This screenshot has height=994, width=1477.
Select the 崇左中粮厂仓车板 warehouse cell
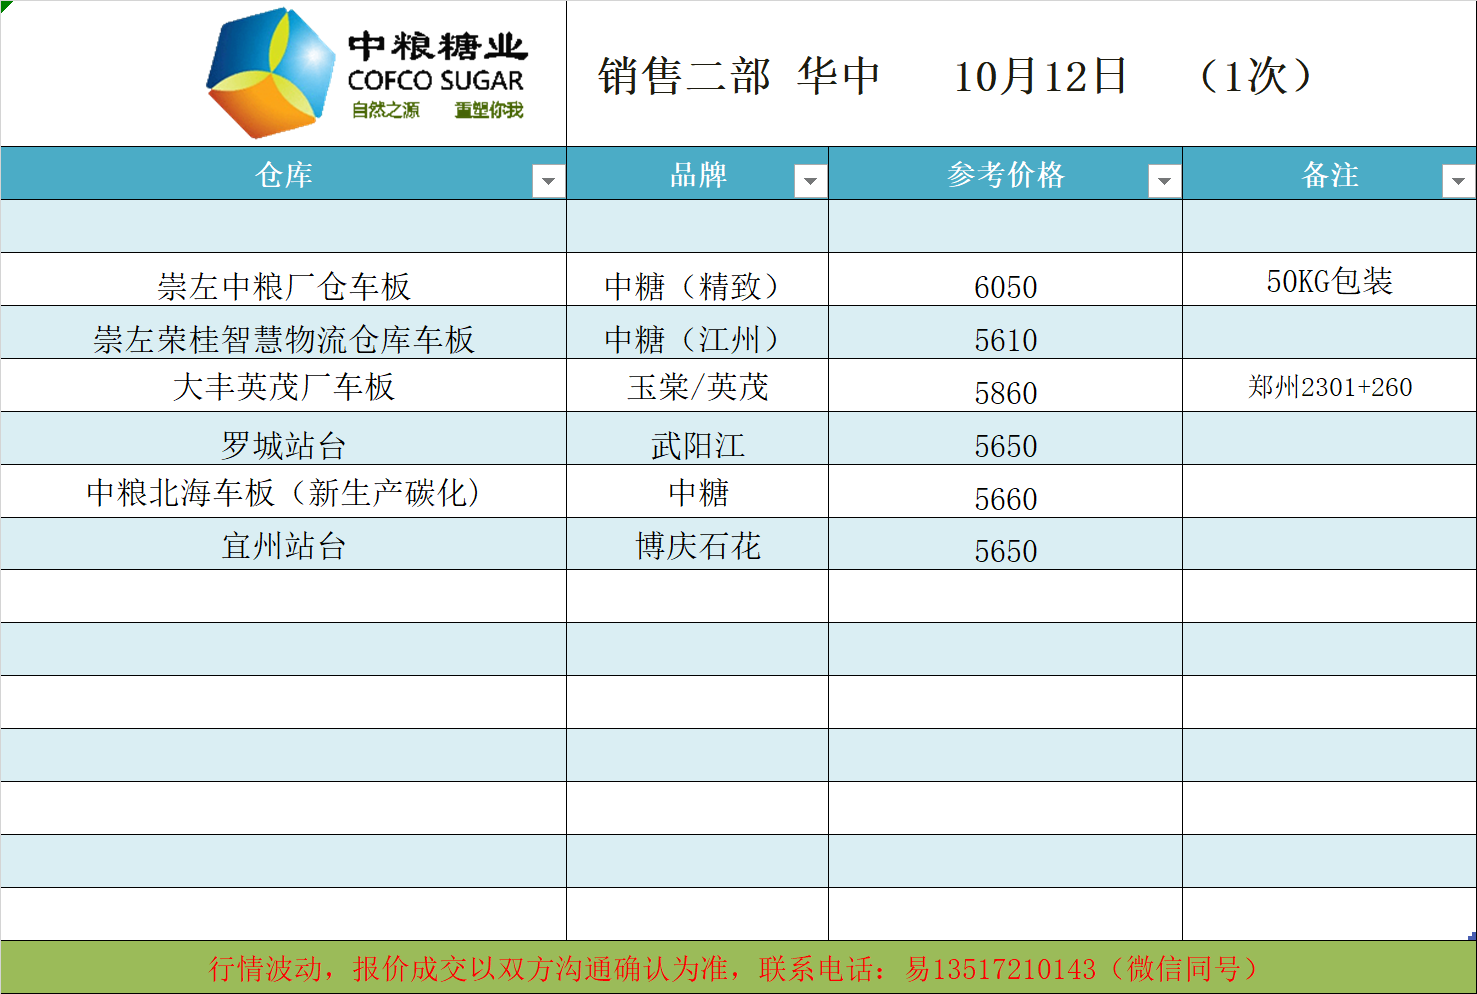(284, 286)
